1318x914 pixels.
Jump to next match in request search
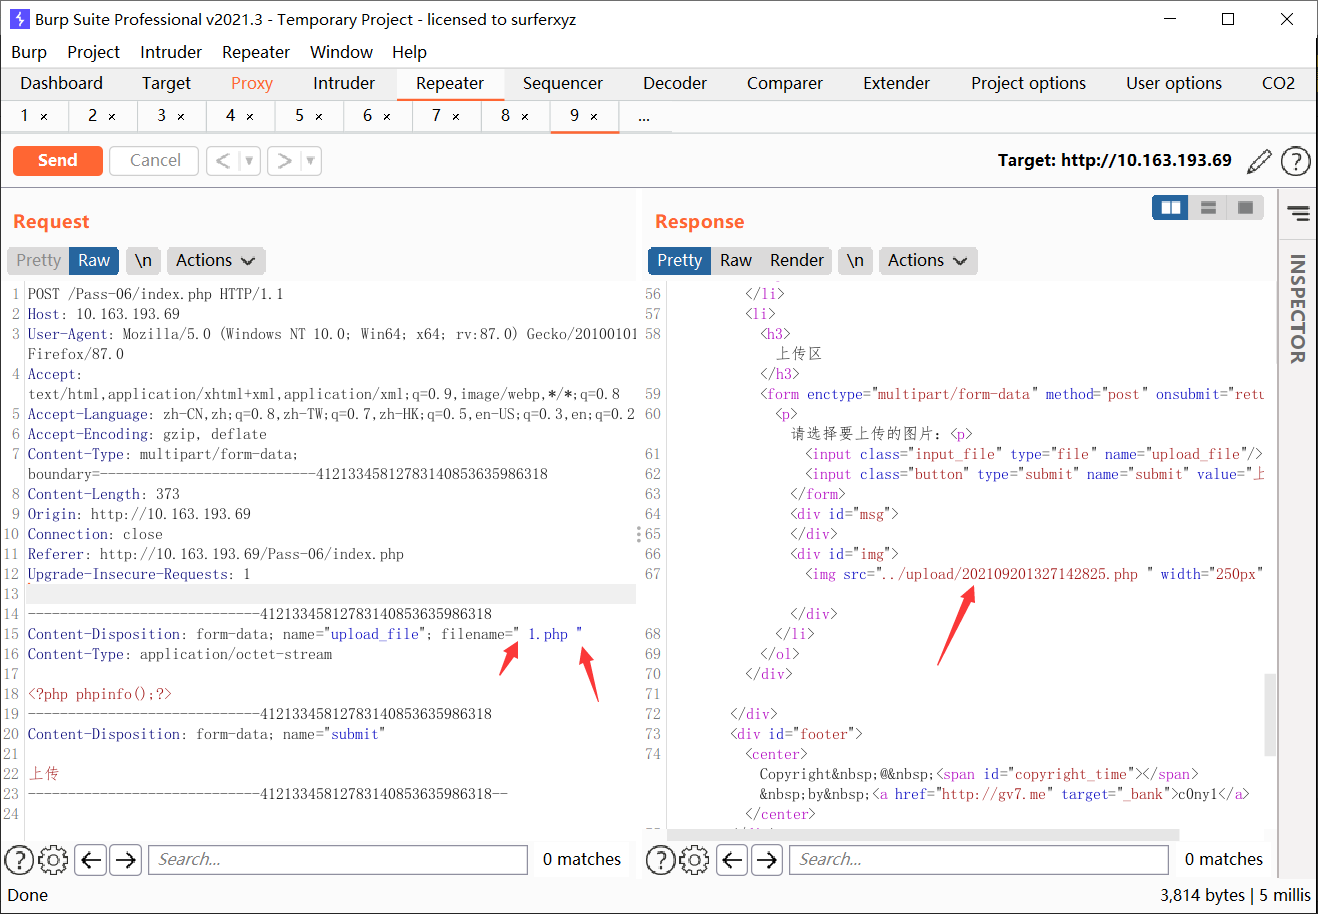pyautogui.click(x=125, y=859)
